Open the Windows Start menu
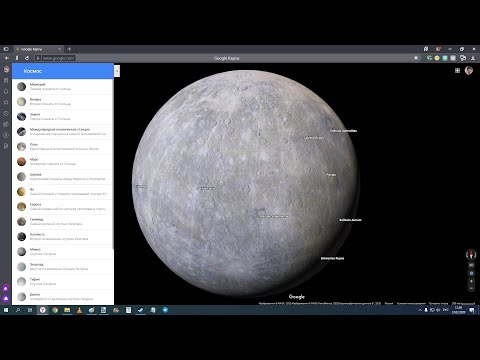Viewport: 480px width, 360px height. click(6, 310)
